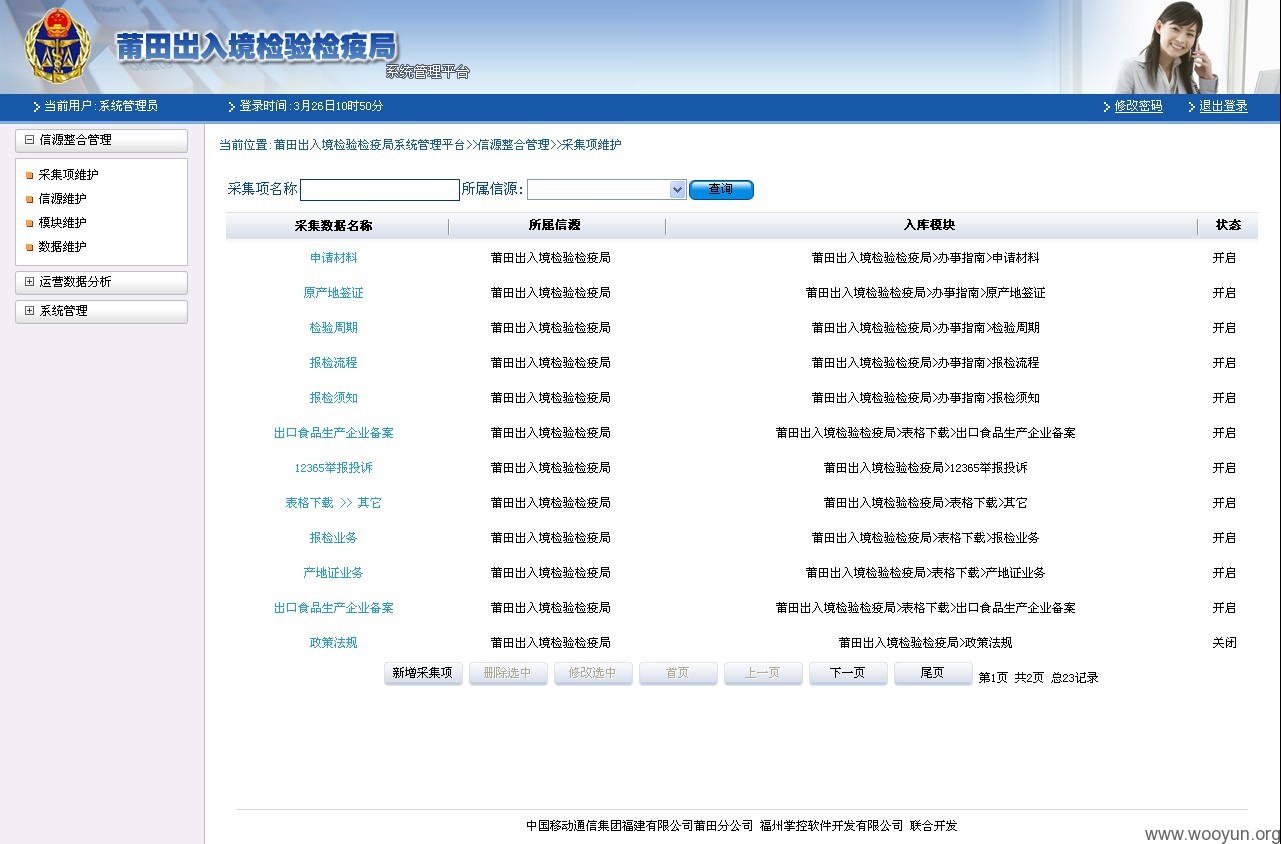Click module path ending in 检验周期

(925, 328)
